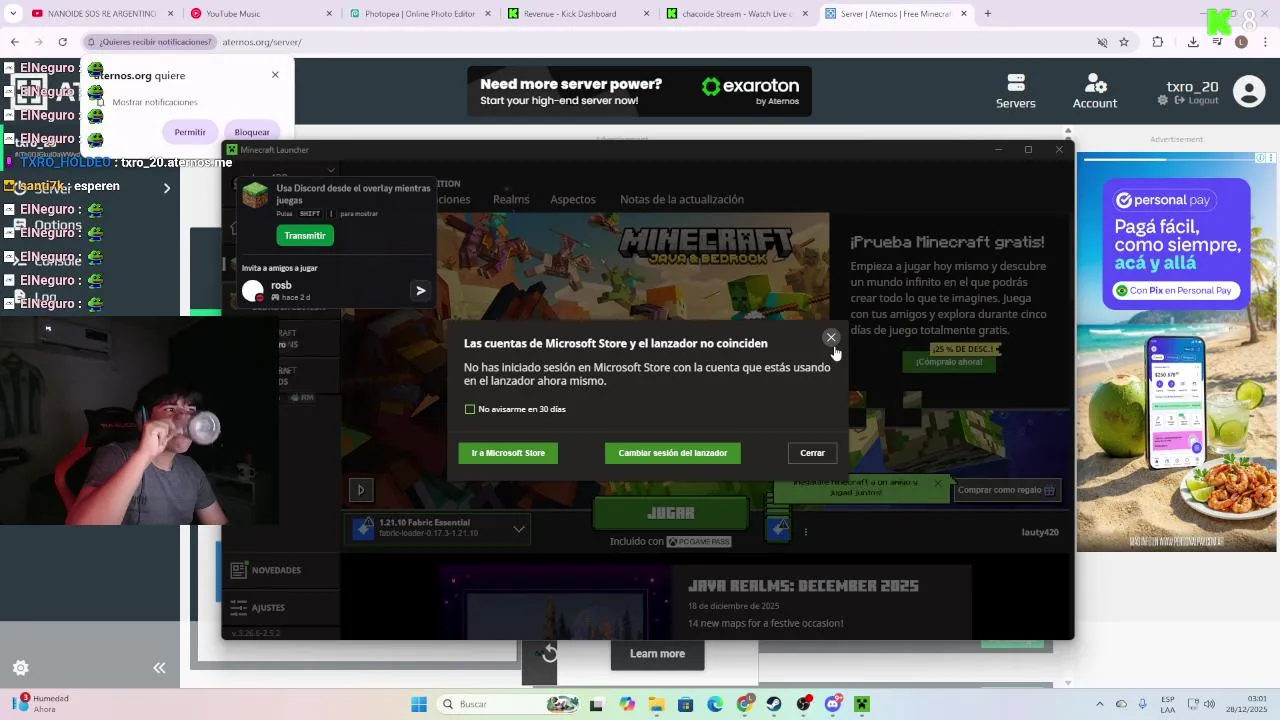The width and height of the screenshot is (1280, 720).
Task: Expand the chat entry arrow beside 'esperen'
Action: point(167,187)
